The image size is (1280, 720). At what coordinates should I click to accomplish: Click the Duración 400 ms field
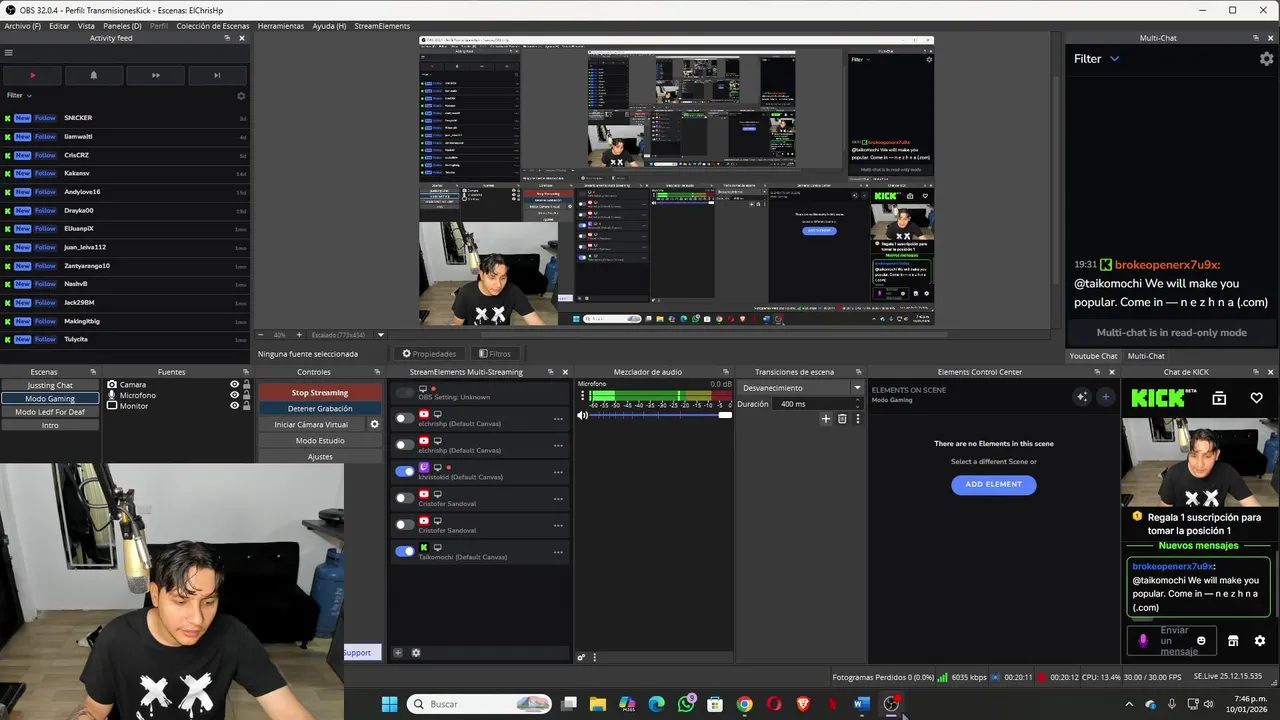(x=818, y=404)
